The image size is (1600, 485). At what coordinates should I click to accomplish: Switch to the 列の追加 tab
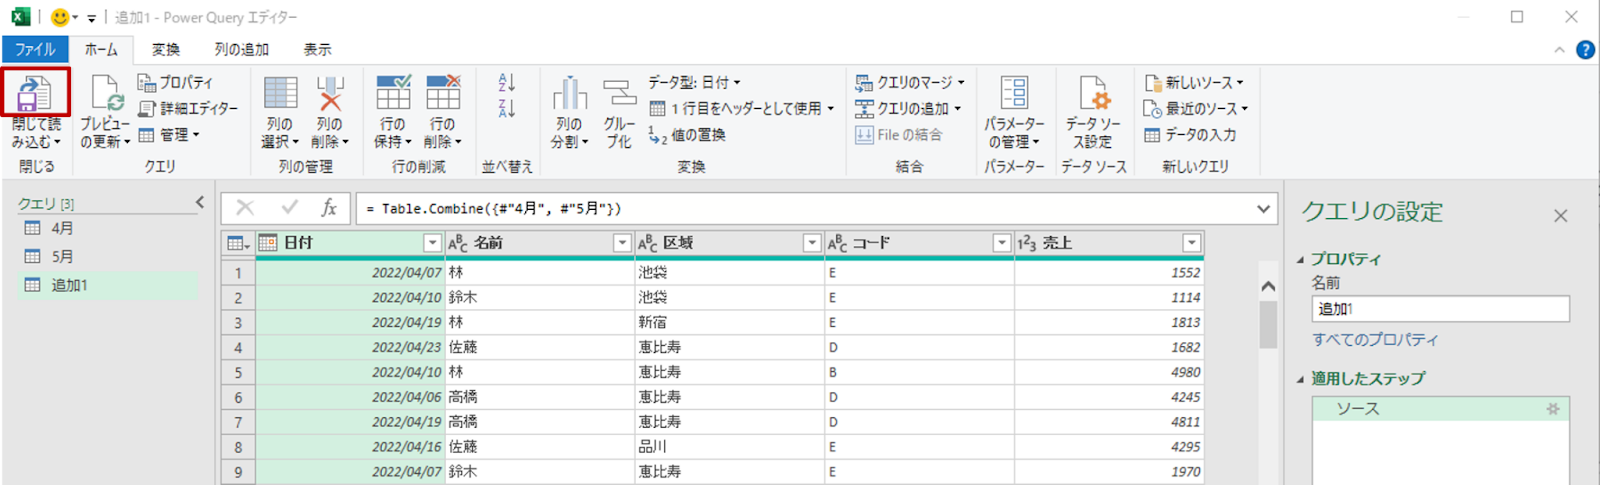point(242,49)
